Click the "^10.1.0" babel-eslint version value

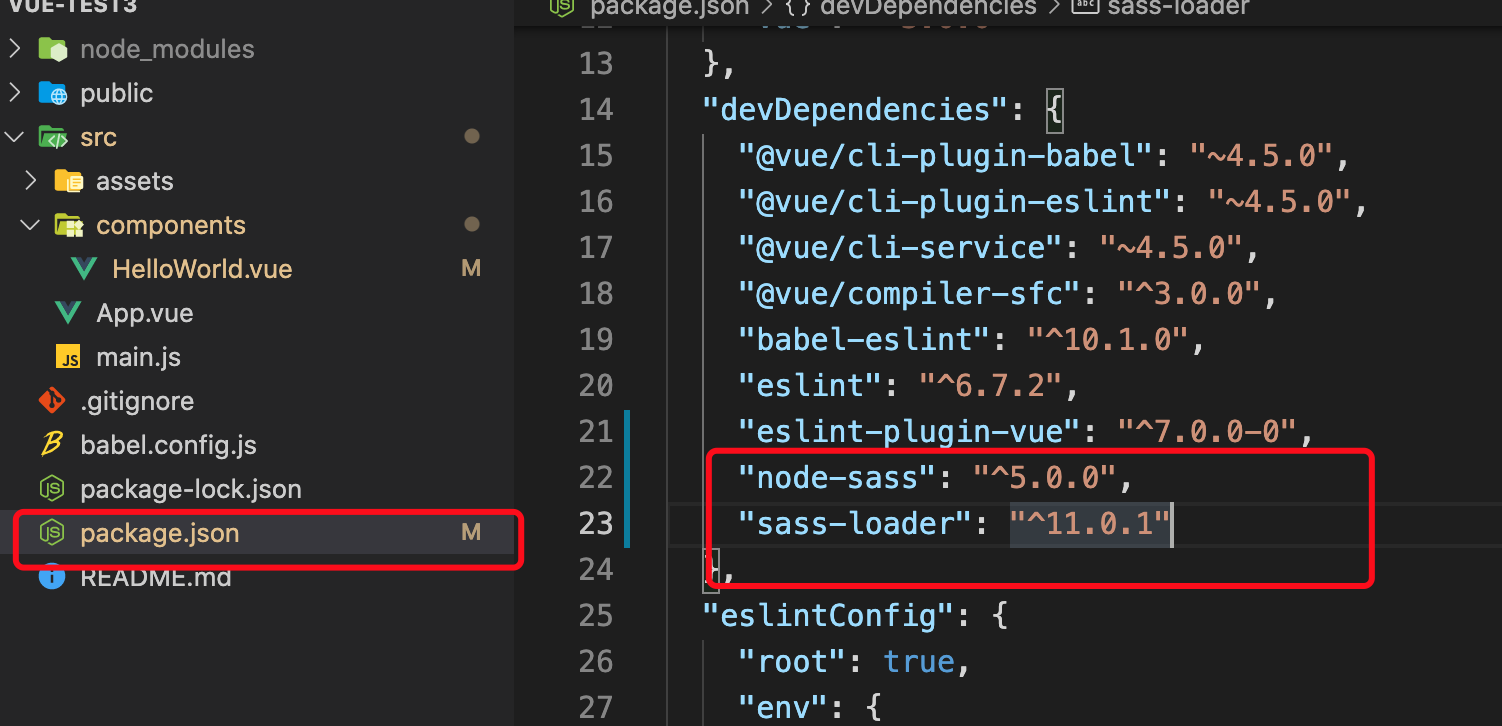pyautogui.click(x=1110, y=339)
